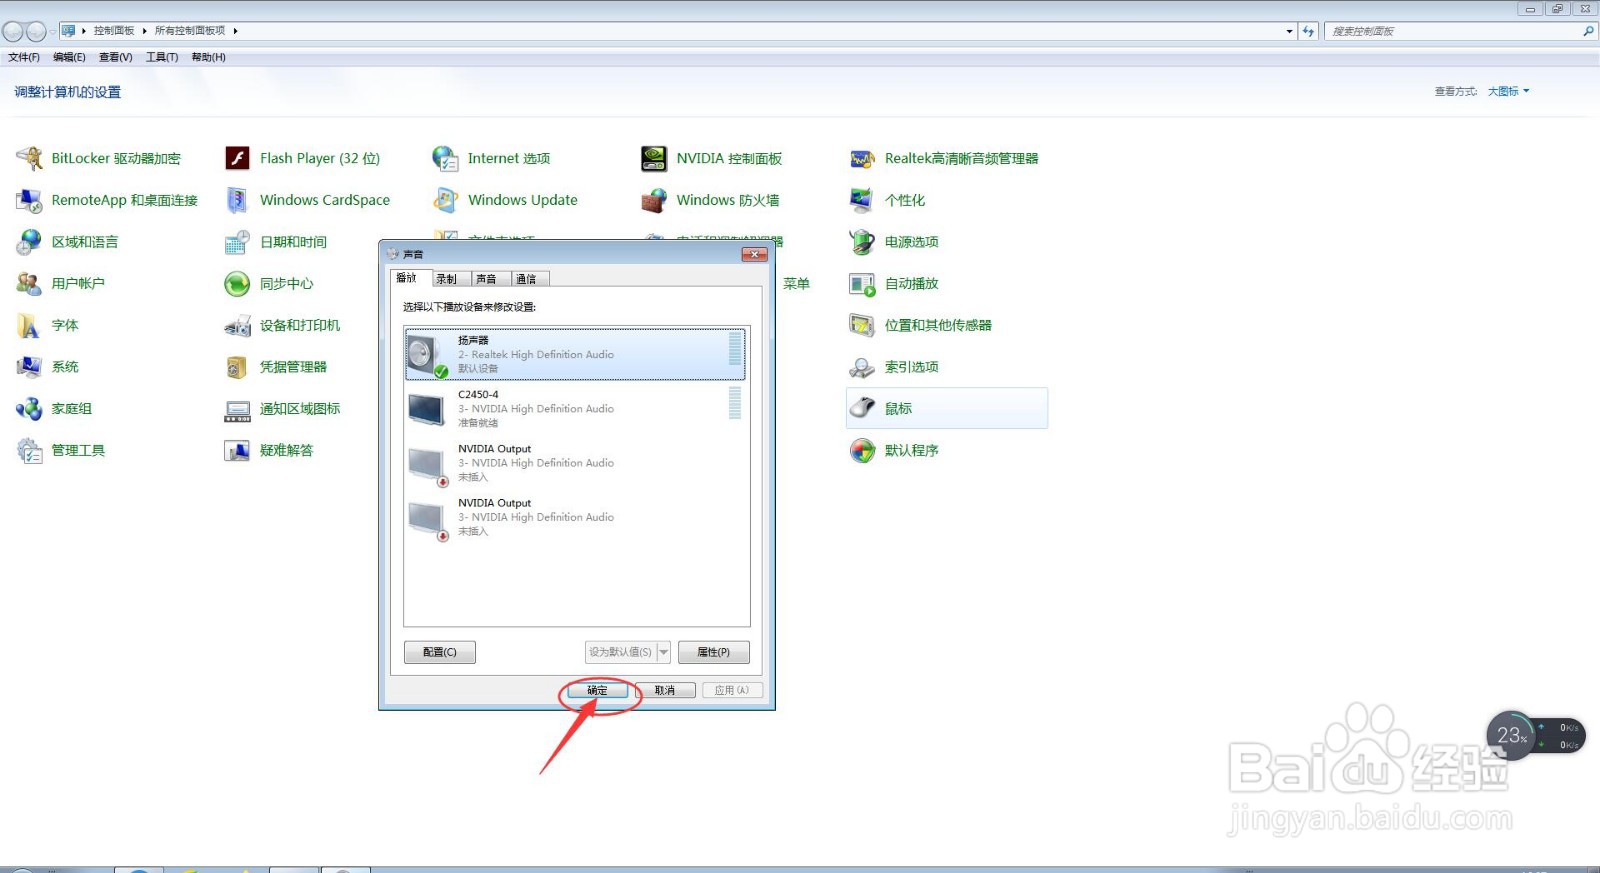Click the 确定 button in Sound dialog
This screenshot has height=873, width=1600.
(x=597, y=690)
